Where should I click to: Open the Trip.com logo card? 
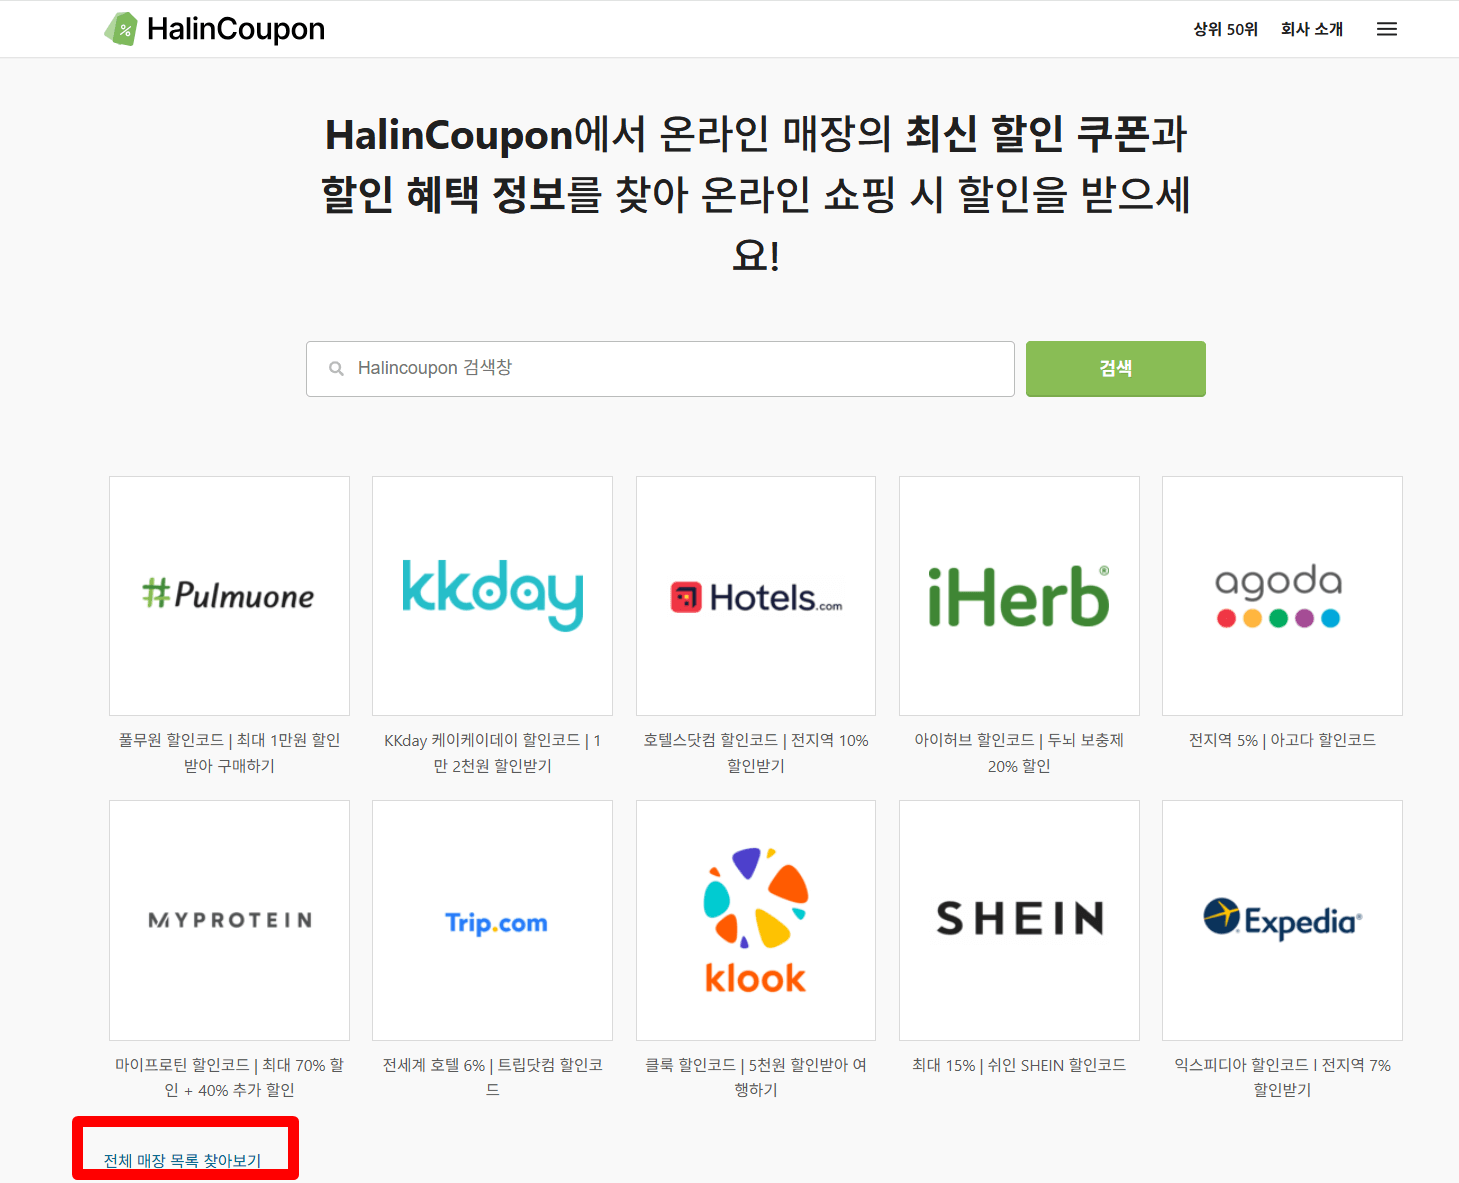[492, 920]
